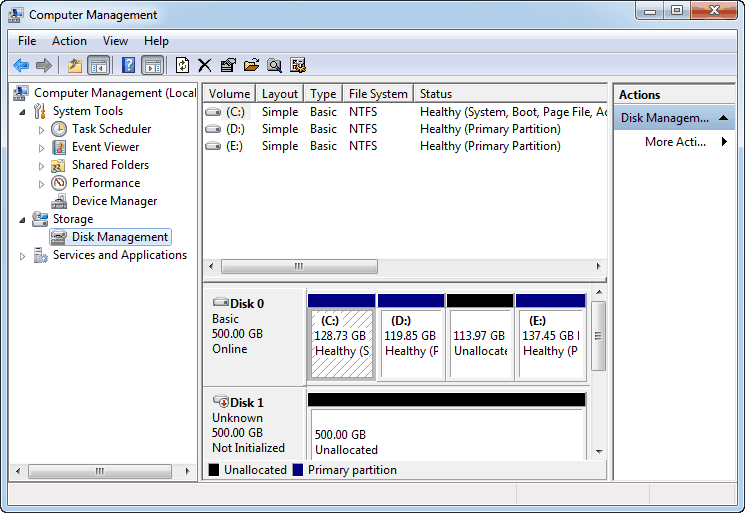Collapse the Storage tree node

[x=22, y=220]
